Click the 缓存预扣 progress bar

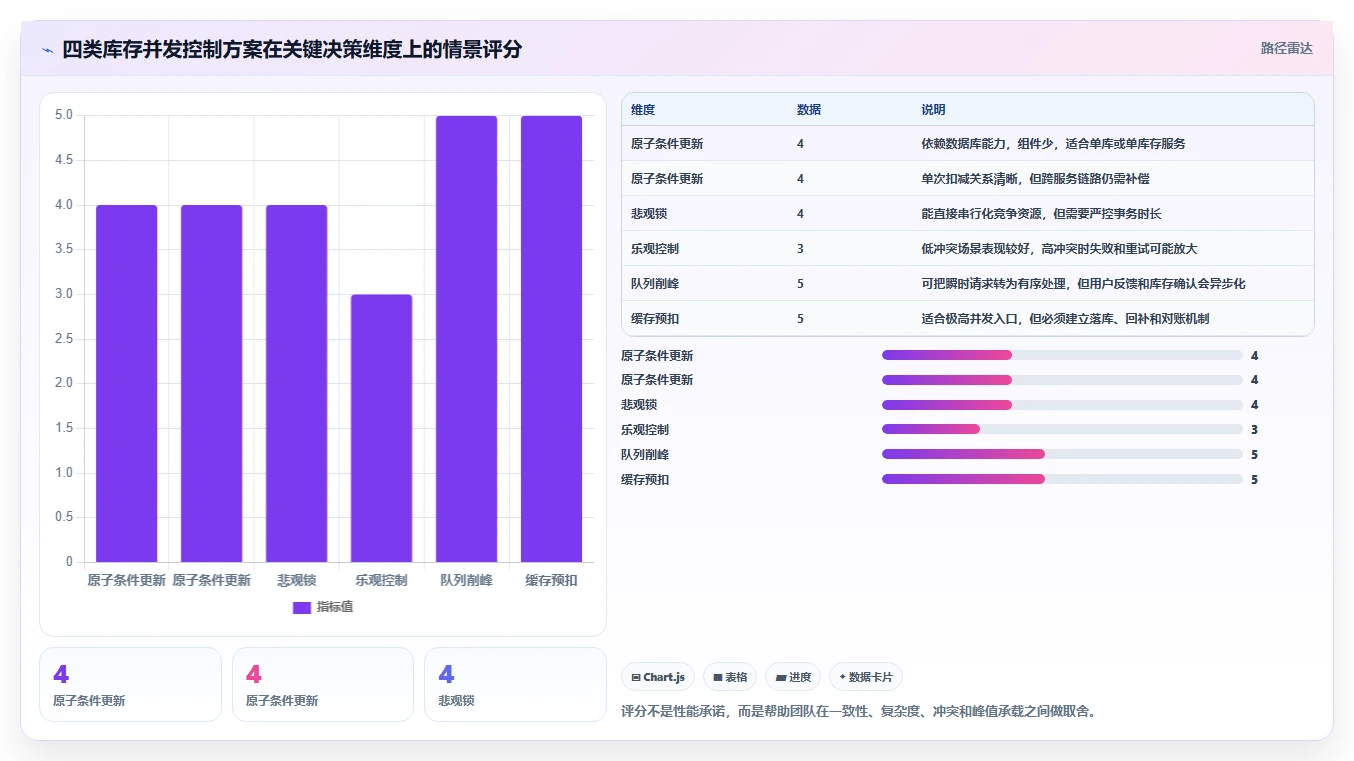coord(1062,480)
